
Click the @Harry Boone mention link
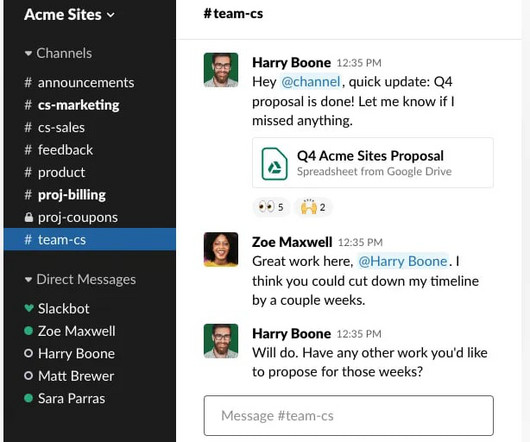pos(403,261)
